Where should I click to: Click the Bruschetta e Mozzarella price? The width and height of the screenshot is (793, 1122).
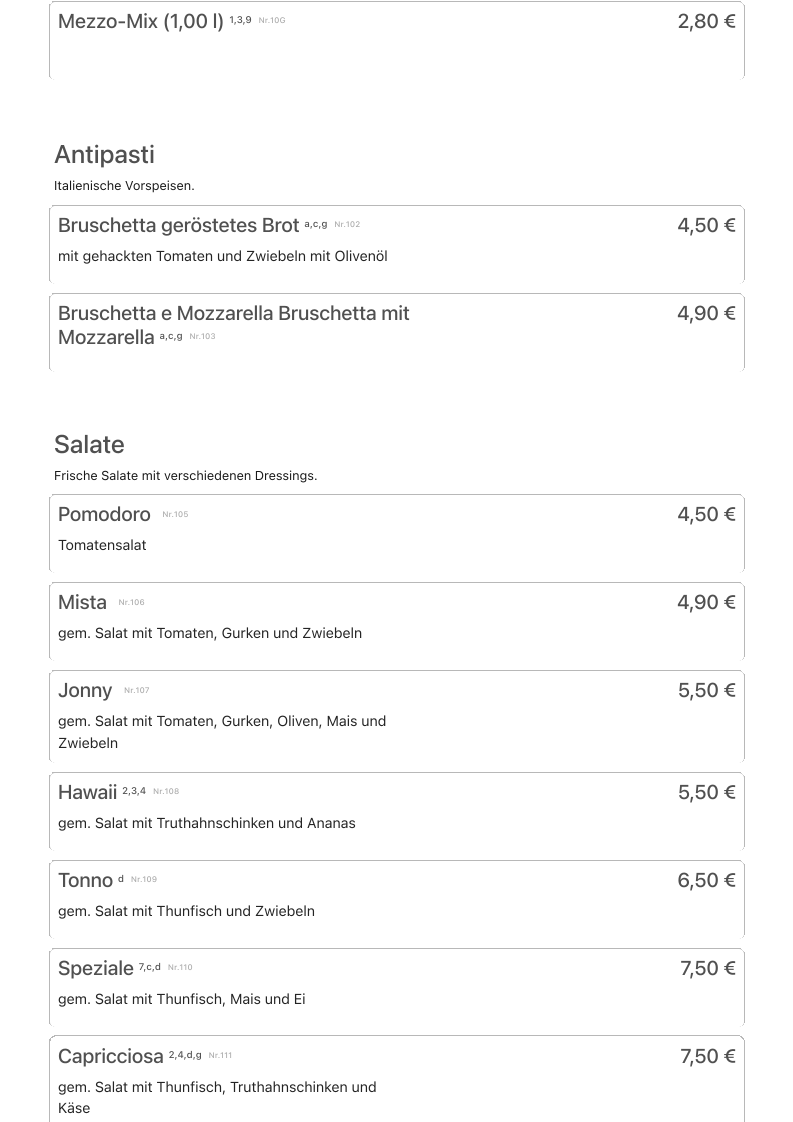(706, 314)
